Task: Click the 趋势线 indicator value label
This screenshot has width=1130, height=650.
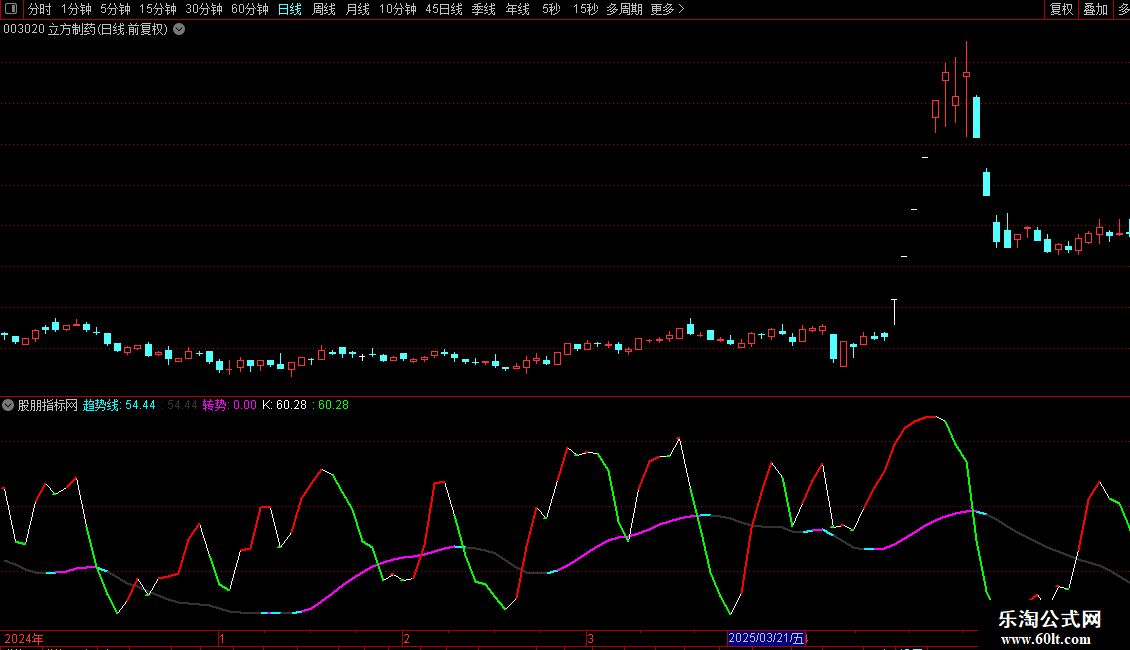Action: click(x=119, y=405)
